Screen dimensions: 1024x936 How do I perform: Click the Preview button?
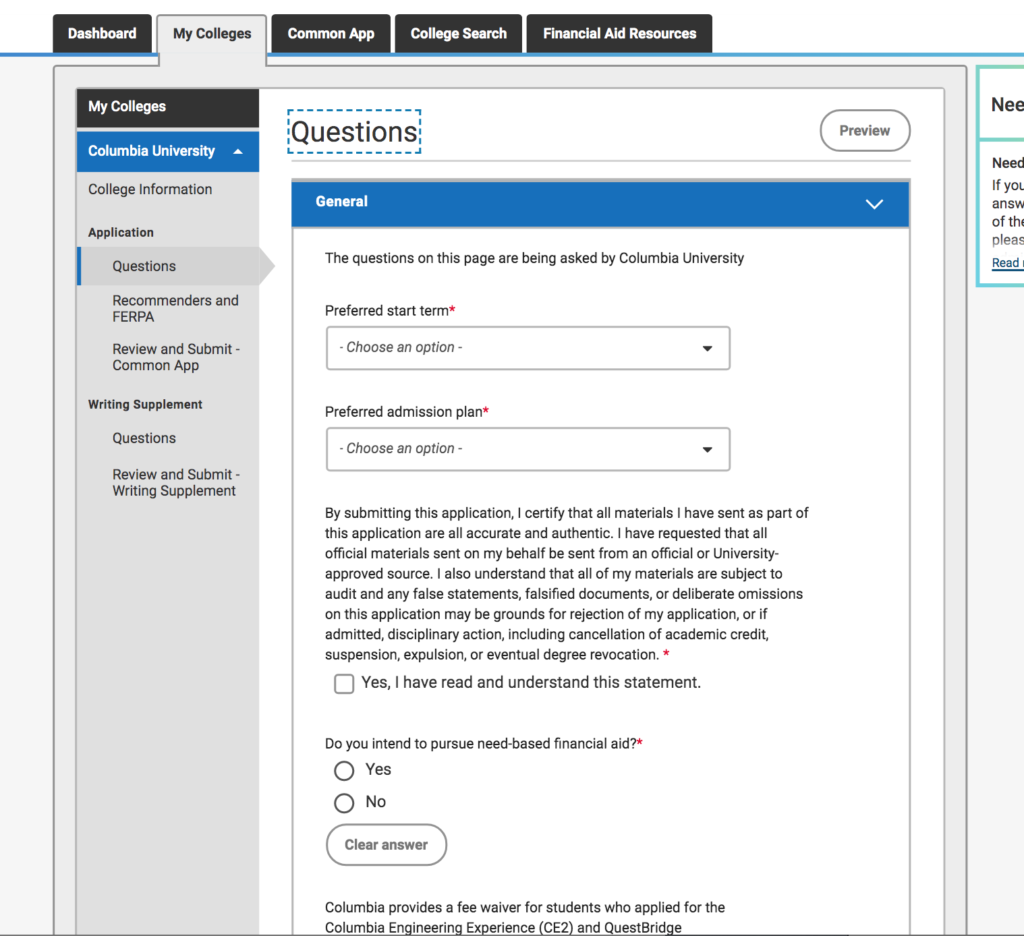coord(865,131)
